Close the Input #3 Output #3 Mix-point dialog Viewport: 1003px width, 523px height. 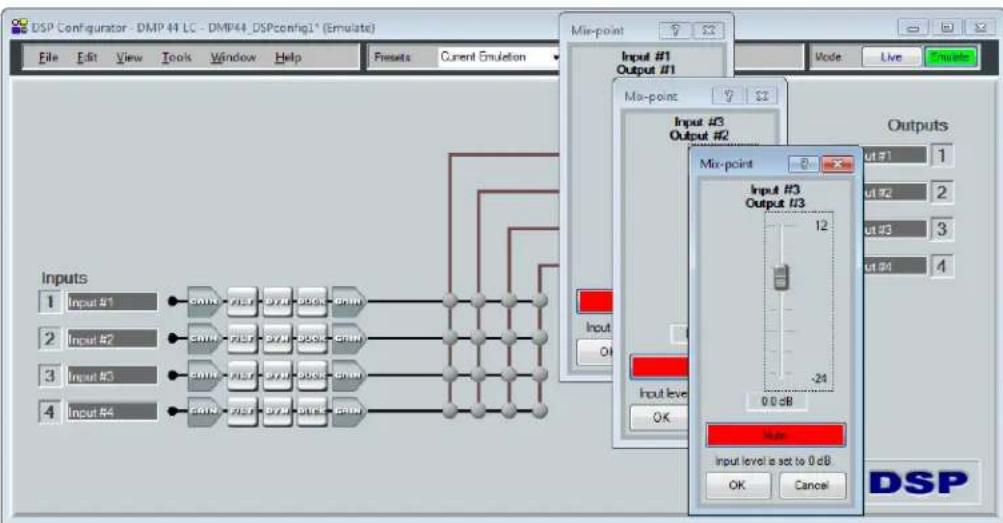click(x=837, y=164)
